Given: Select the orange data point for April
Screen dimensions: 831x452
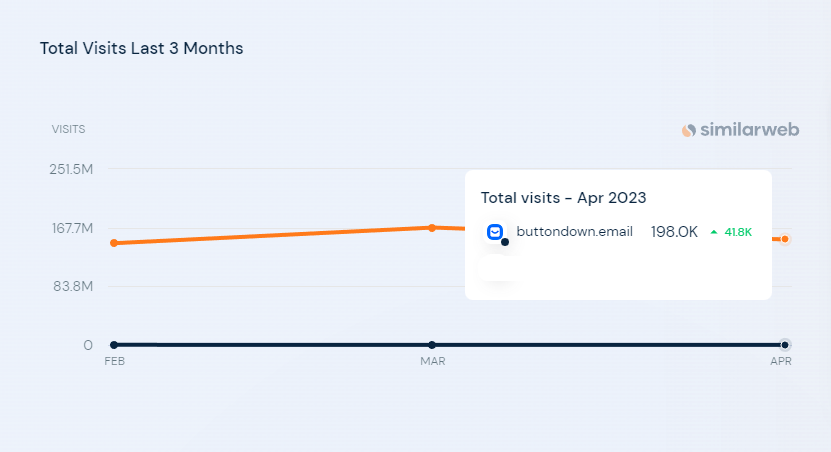Looking at the screenshot, I should coord(785,239).
